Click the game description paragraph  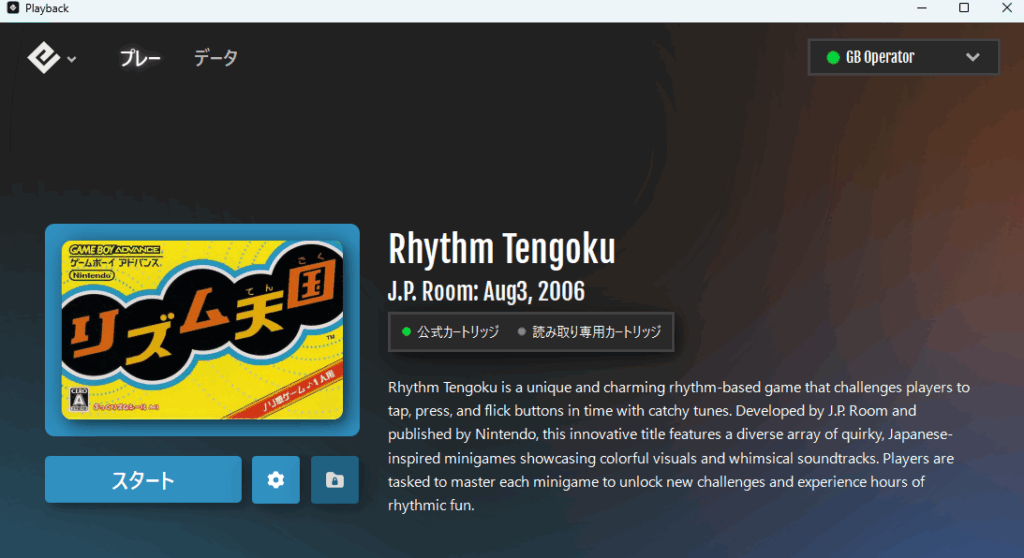coord(679,446)
